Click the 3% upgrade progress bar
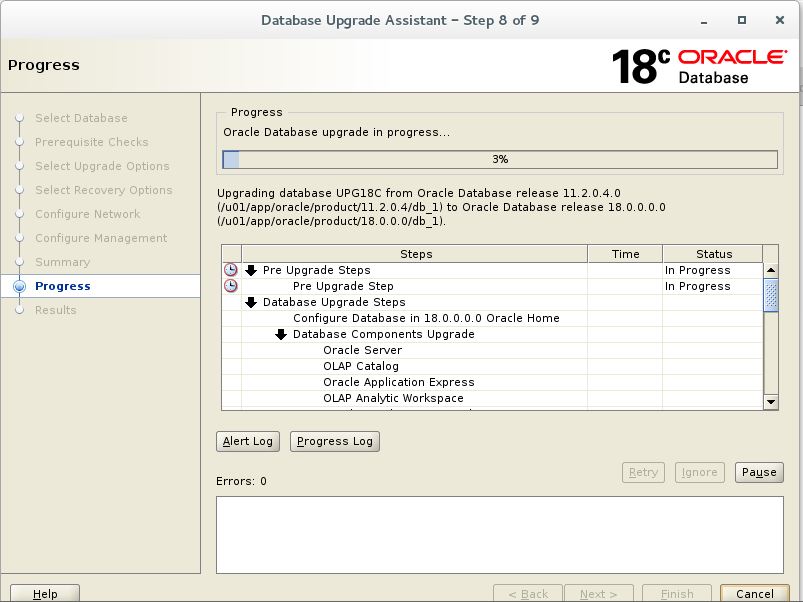Image resolution: width=803 pixels, height=602 pixels. pos(500,159)
